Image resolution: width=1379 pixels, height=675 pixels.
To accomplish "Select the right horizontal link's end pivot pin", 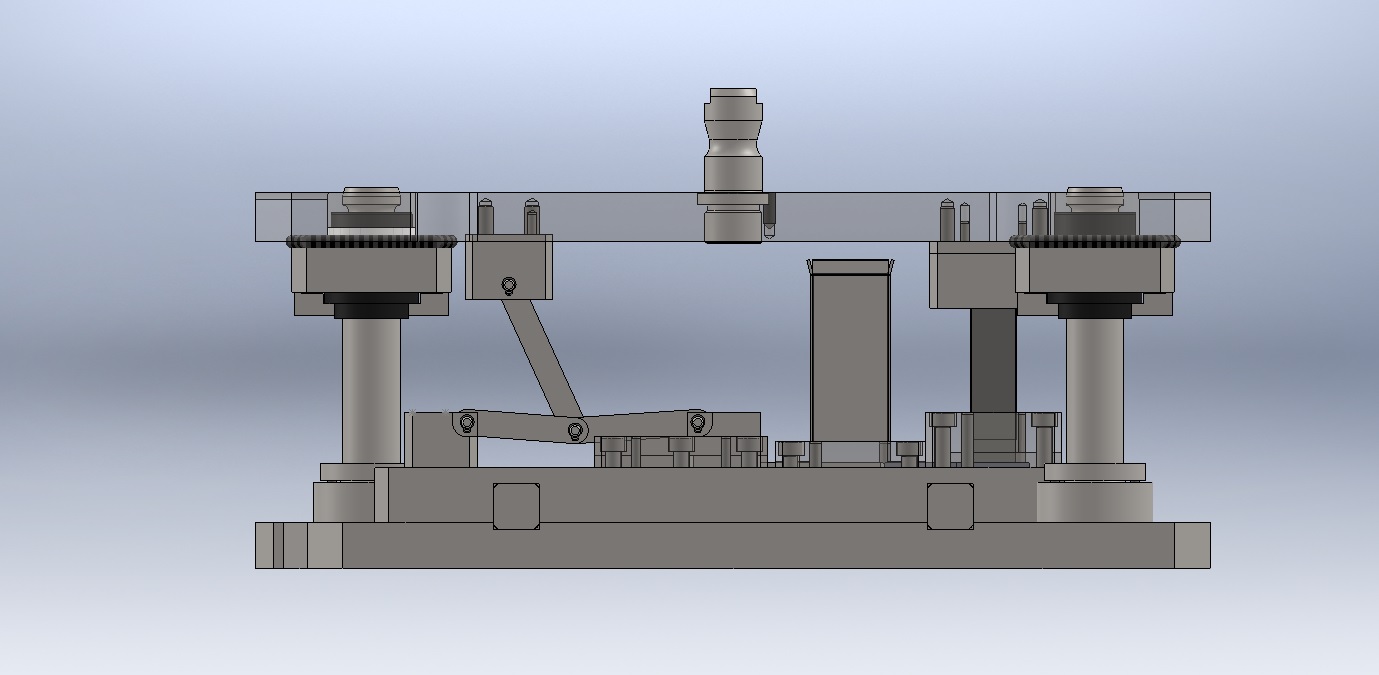I will coord(698,422).
